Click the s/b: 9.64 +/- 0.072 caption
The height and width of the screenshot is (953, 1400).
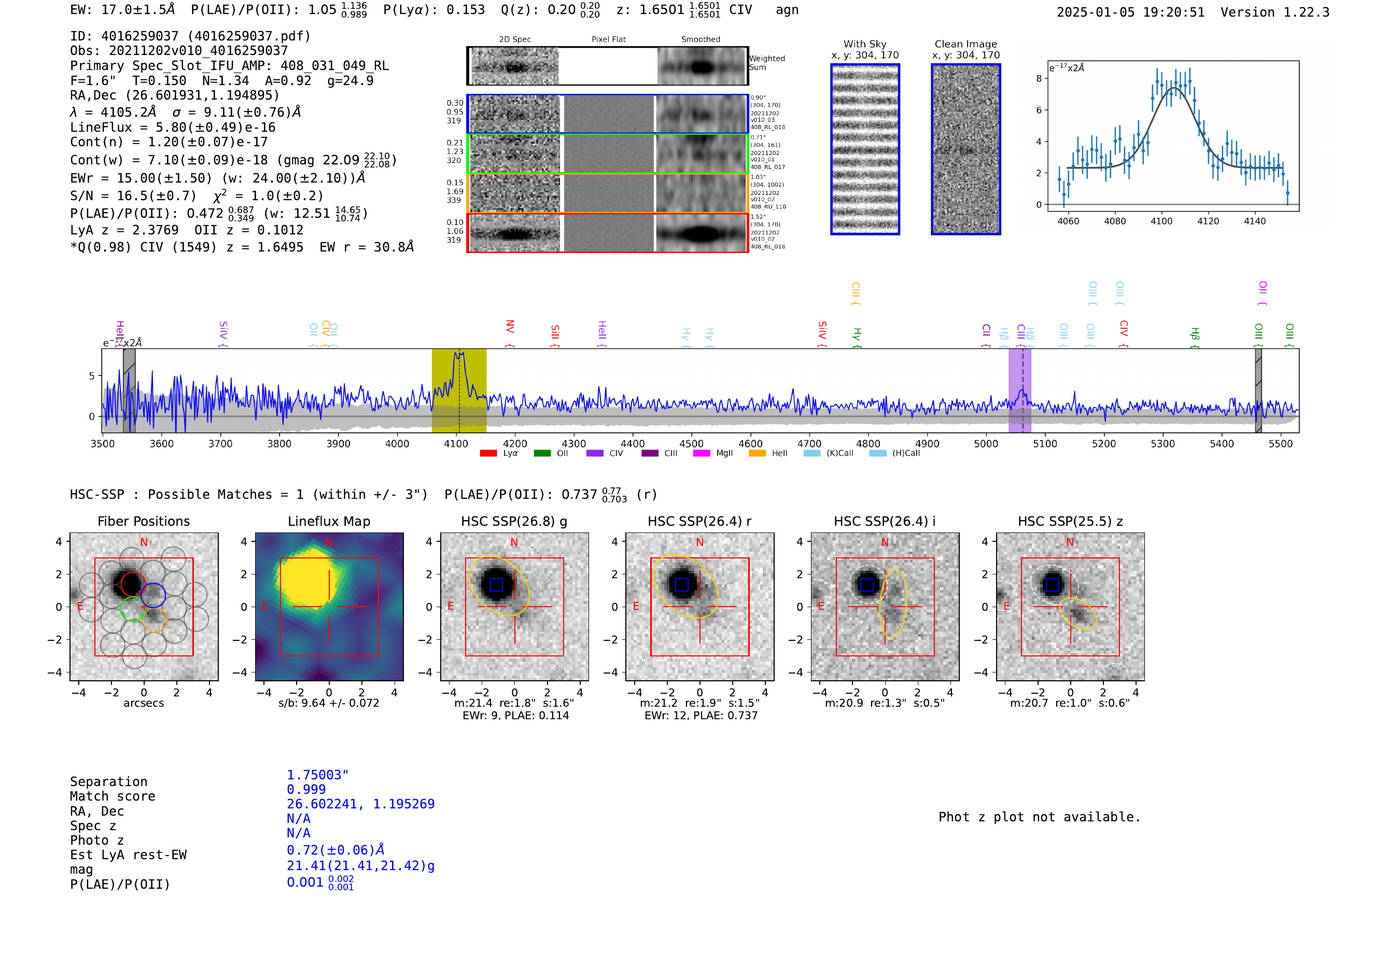[329, 703]
